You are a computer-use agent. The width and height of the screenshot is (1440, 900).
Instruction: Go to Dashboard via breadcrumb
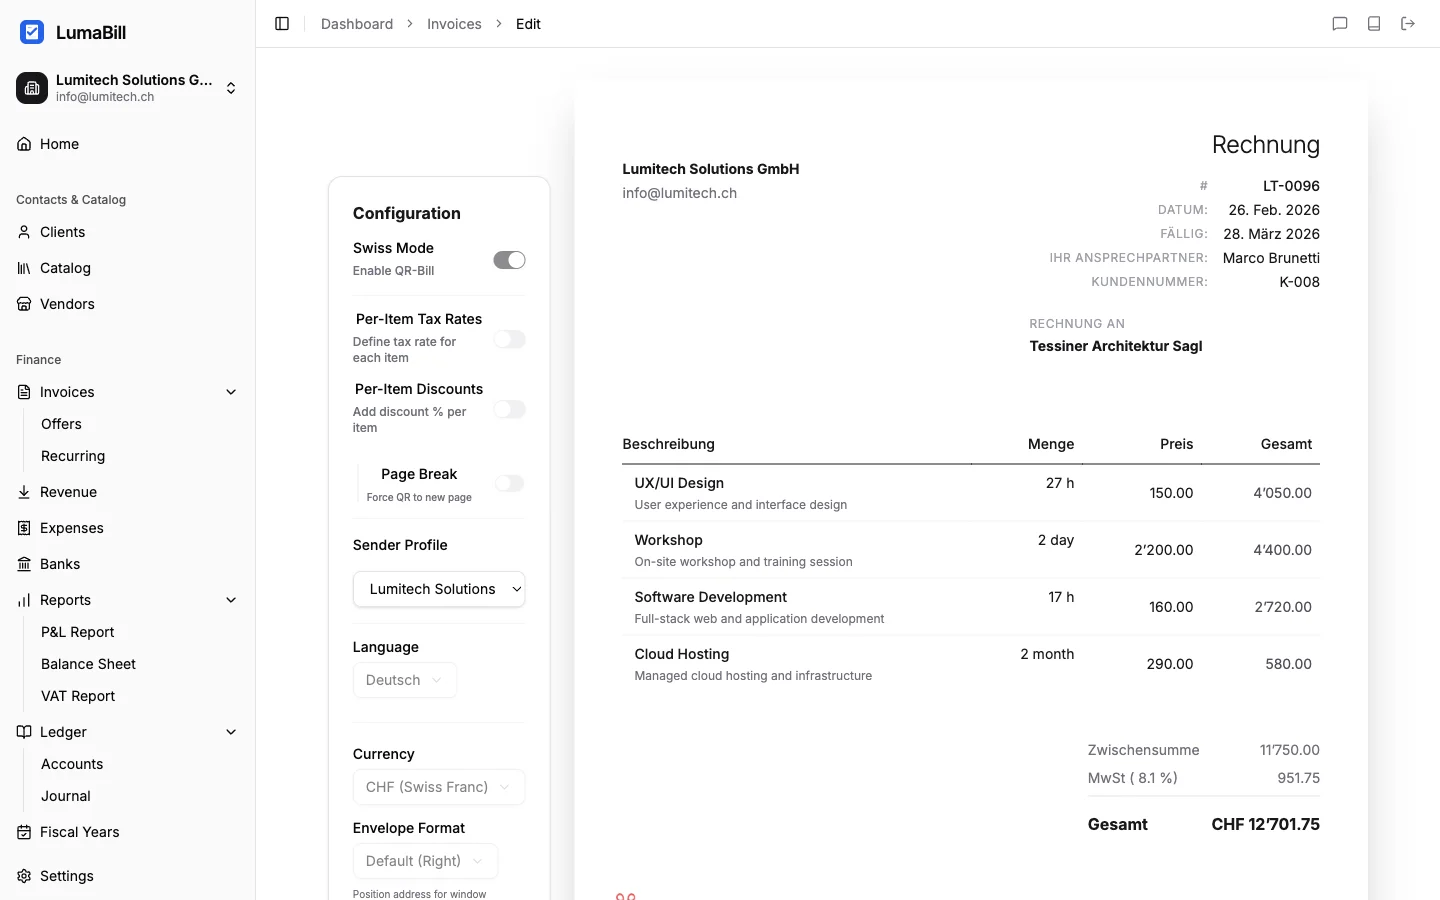coord(356,23)
